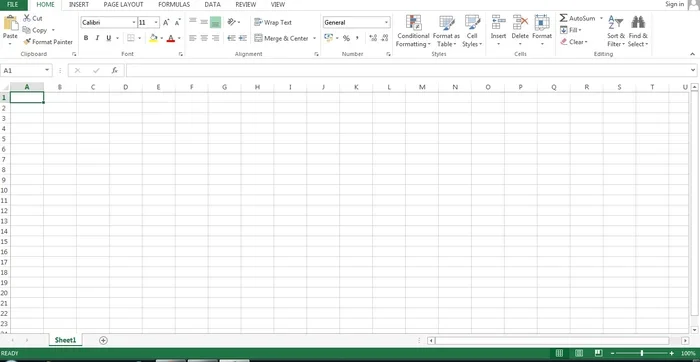Select Top Align icon

pos(193,21)
